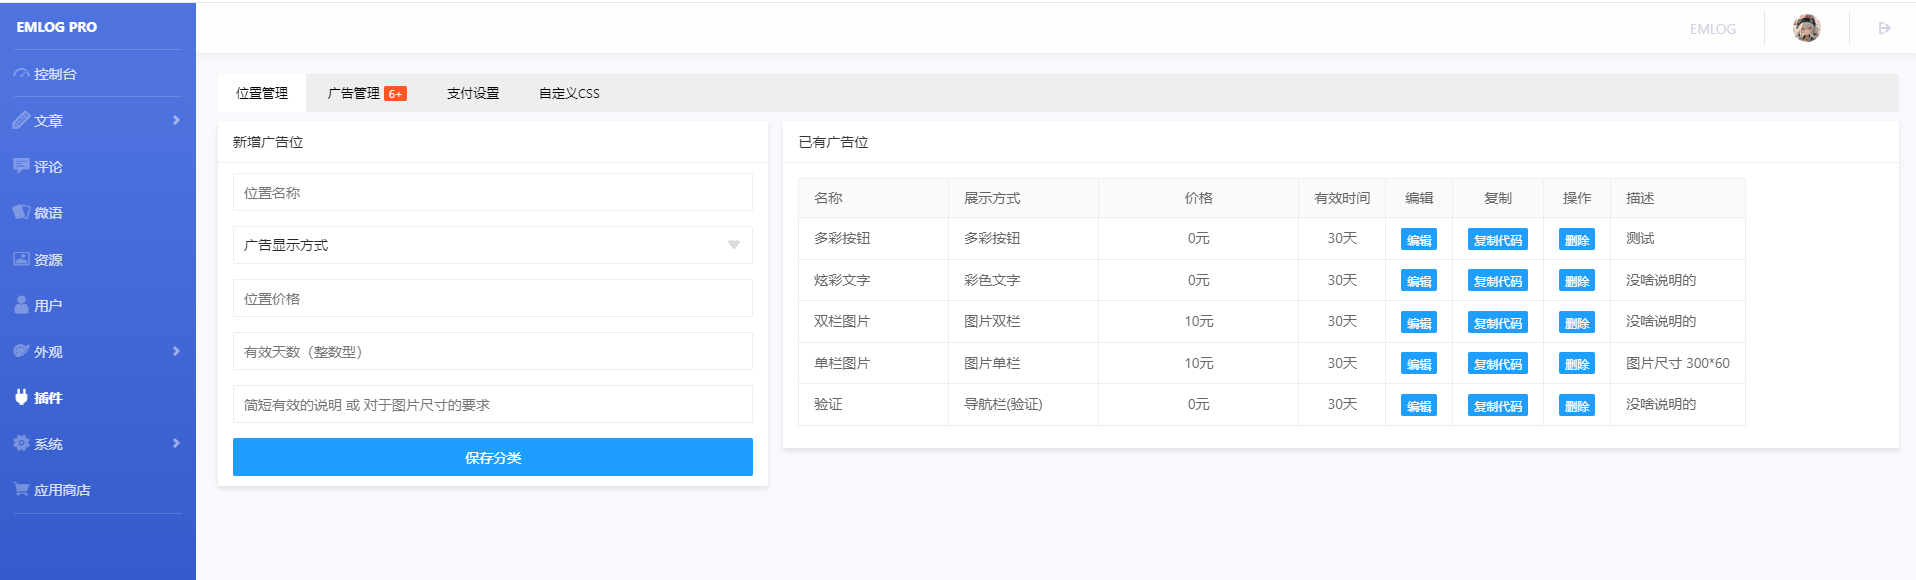Open the 插件 plugin icon
This screenshot has width=1916, height=580.
coord(21,397)
